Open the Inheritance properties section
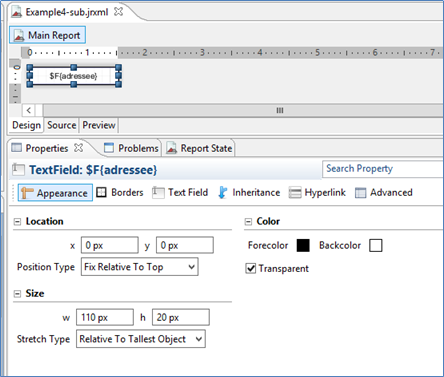Viewport: 444px width, 377px height. [x=249, y=193]
